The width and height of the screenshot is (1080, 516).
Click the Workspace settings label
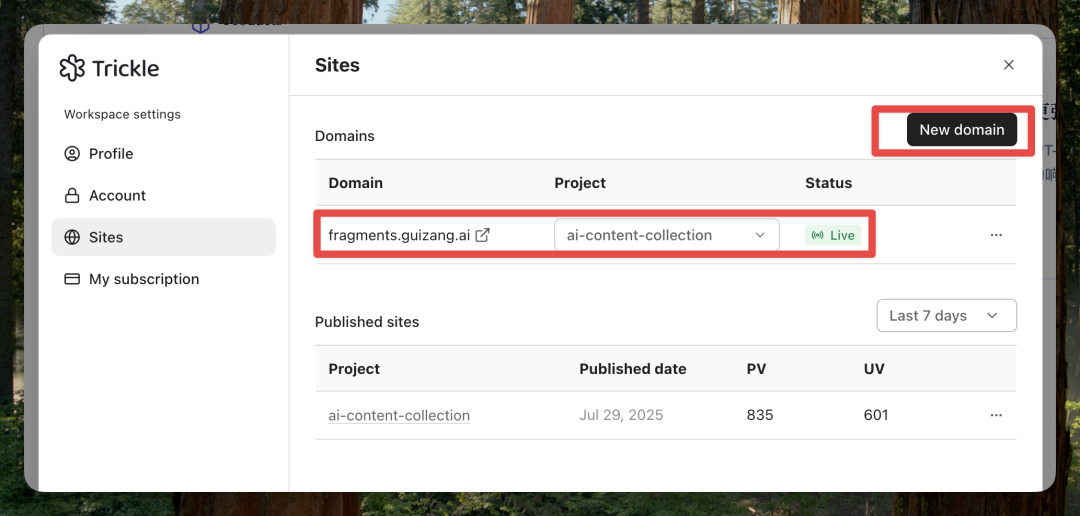122,114
